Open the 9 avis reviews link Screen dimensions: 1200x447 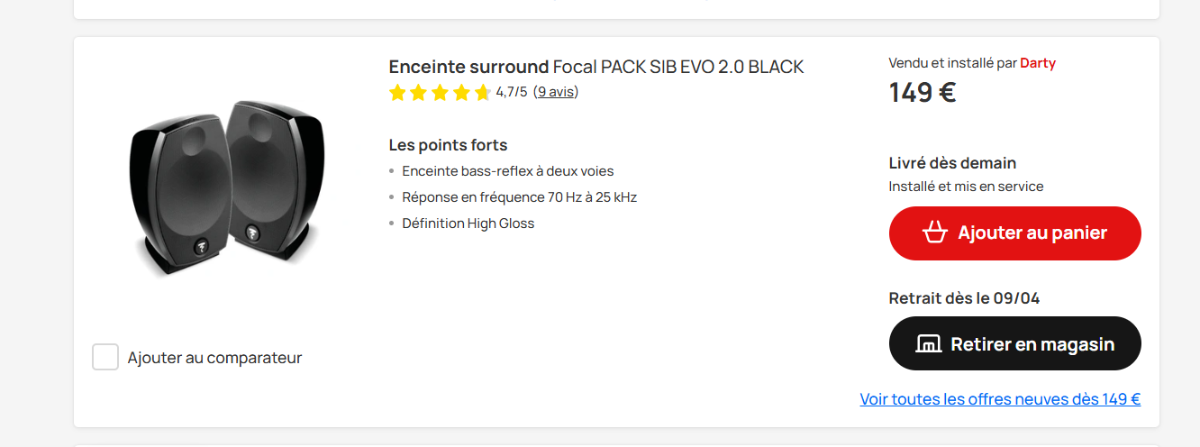pyautogui.click(x=555, y=92)
